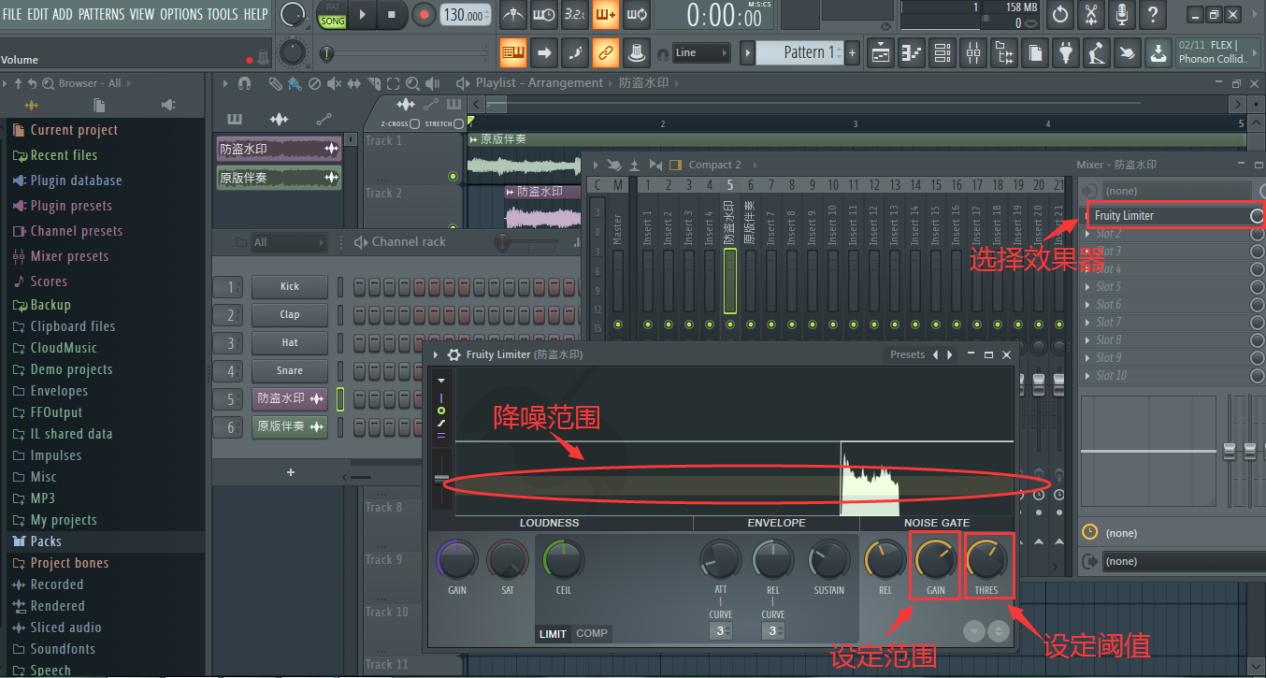Click the record button in the transport
The image size is (1266, 678).
pos(422,15)
